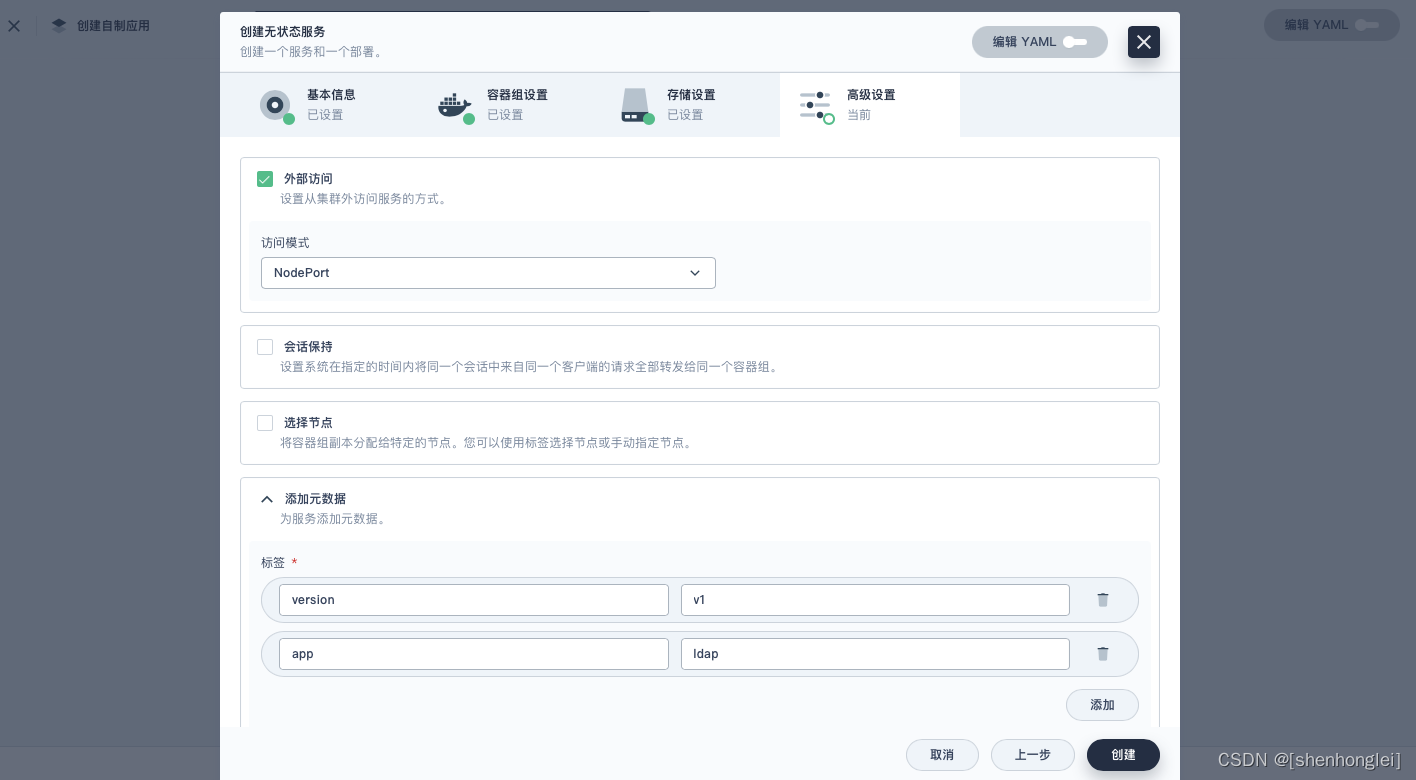Click the 选择节点 heading text
Image resolution: width=1416 pixels, height=780 pixels.
(308, 423)
